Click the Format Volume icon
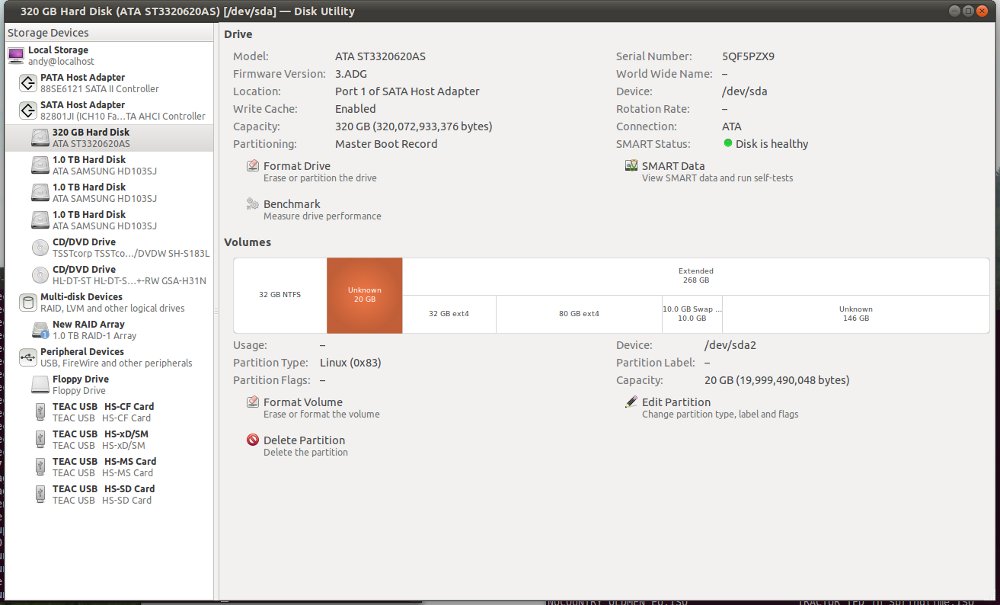Screen dimensions: 1000x605 (x=253, y=402)
